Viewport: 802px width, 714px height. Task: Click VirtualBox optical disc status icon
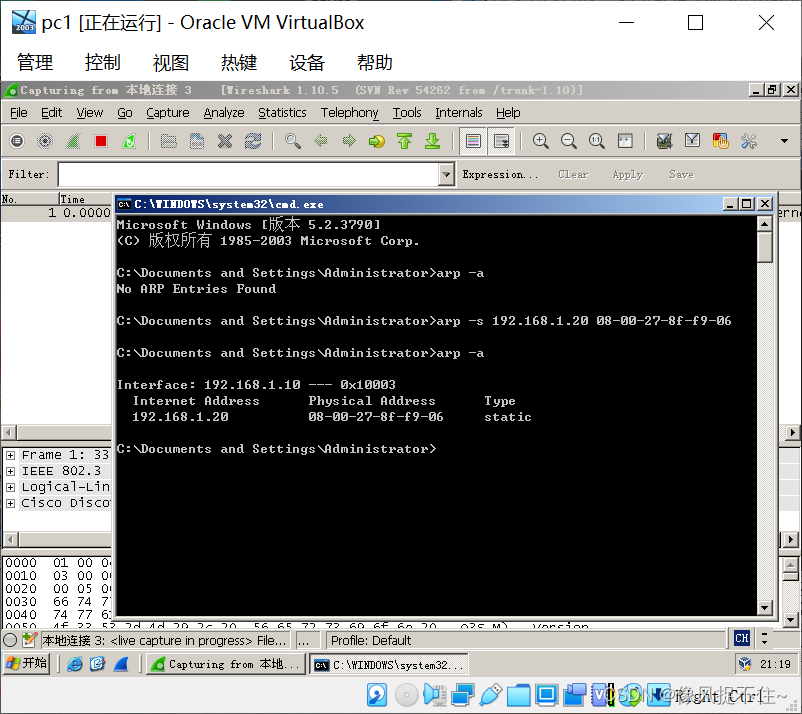[x=407, y=695]
